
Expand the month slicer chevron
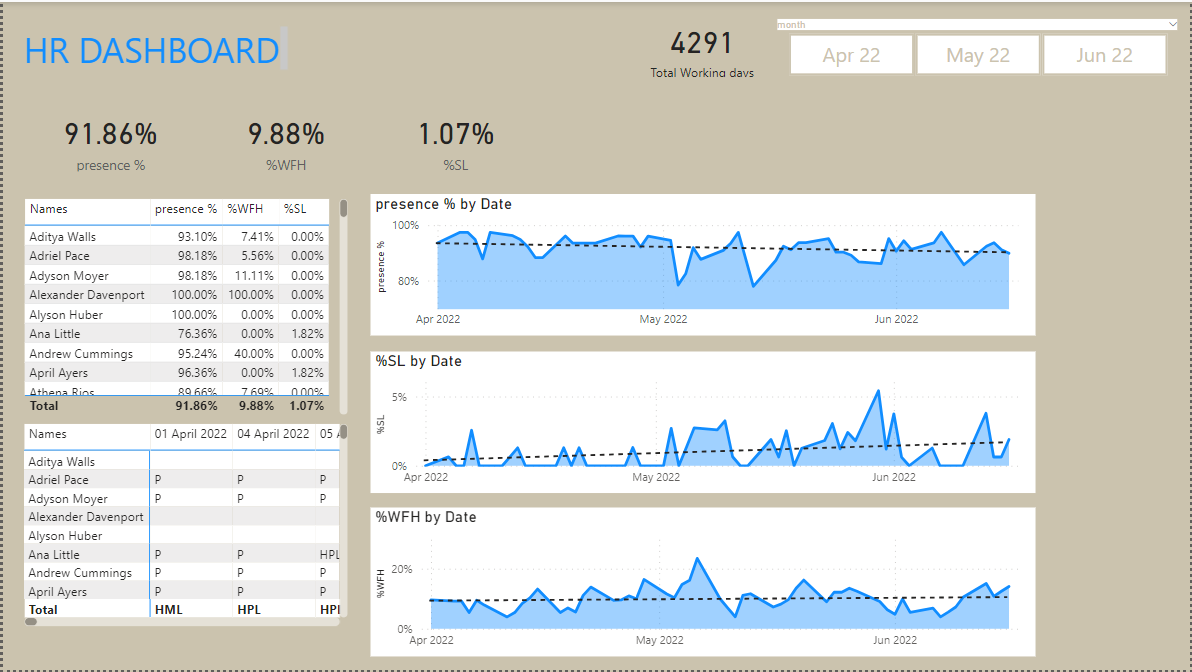pos(1171,23)
